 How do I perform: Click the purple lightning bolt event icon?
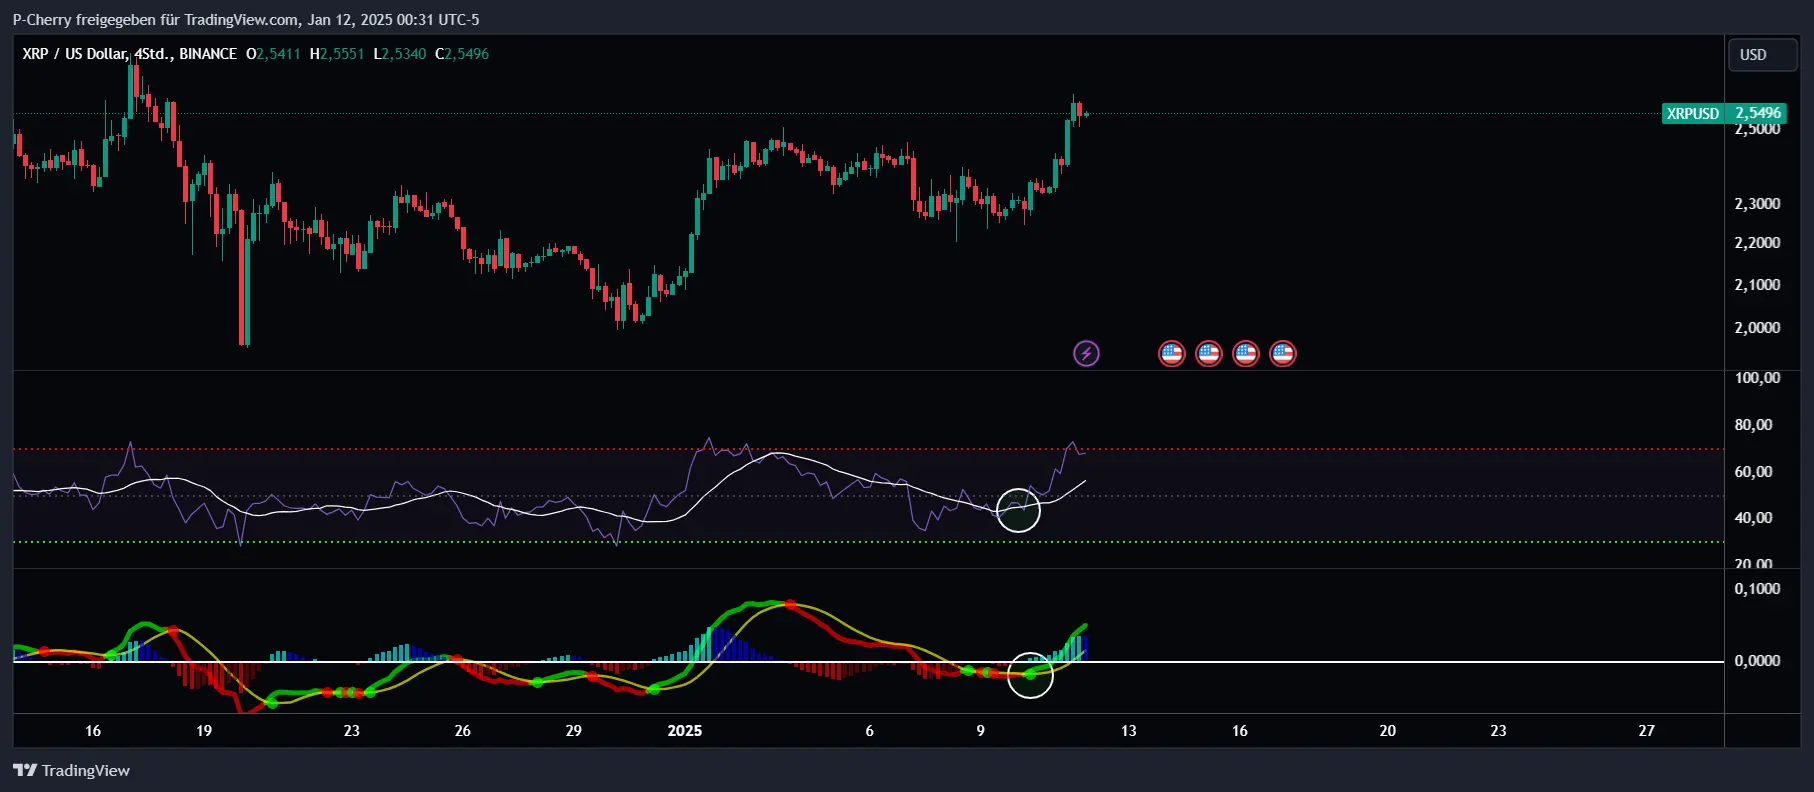click(x=1086, y=353)
